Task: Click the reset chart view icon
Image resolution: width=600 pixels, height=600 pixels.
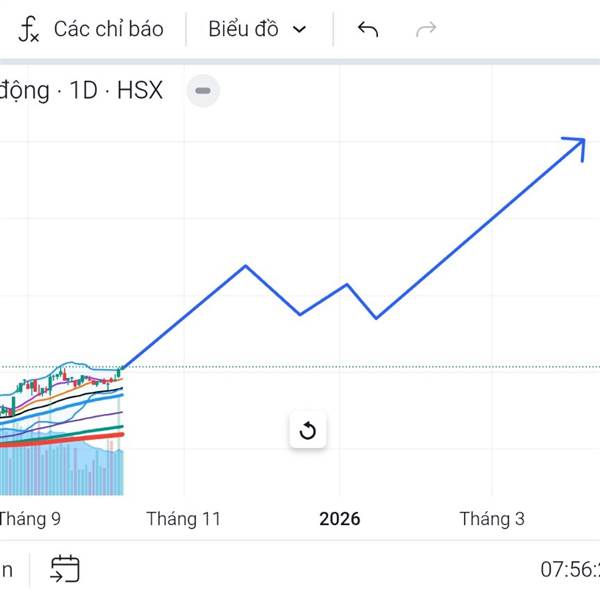Action: click(308, 431)
